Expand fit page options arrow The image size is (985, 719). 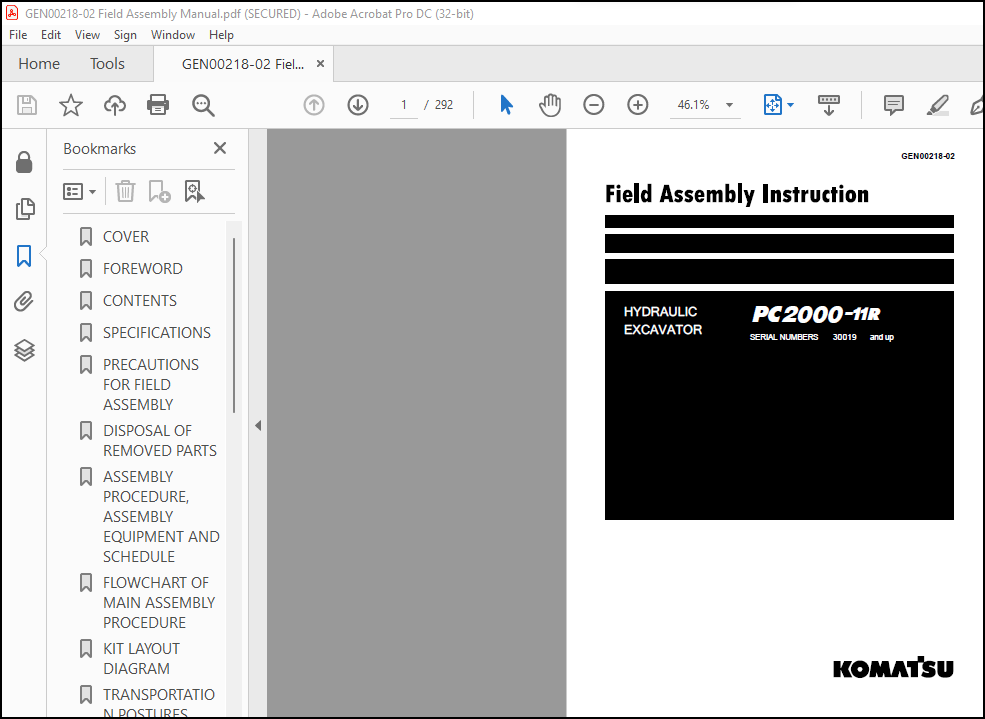[x=790, y=105]
